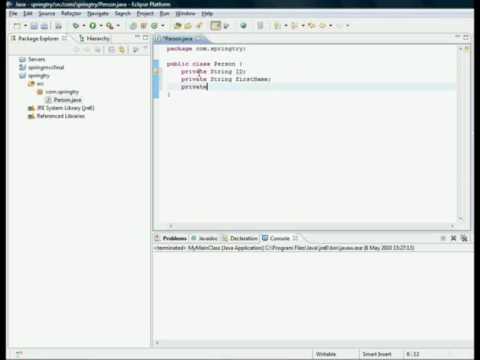
Task: Maximize the Package Explorer view
Action: [x=145, y=37]
